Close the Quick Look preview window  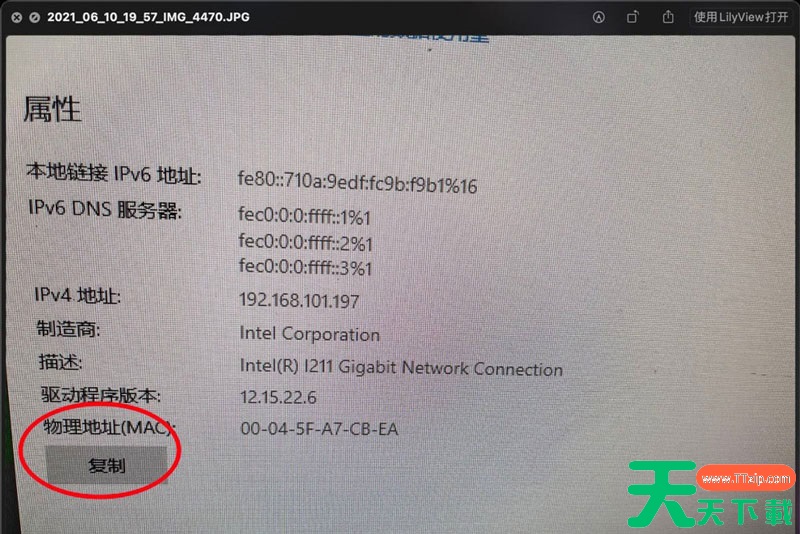tap(17, 17)
